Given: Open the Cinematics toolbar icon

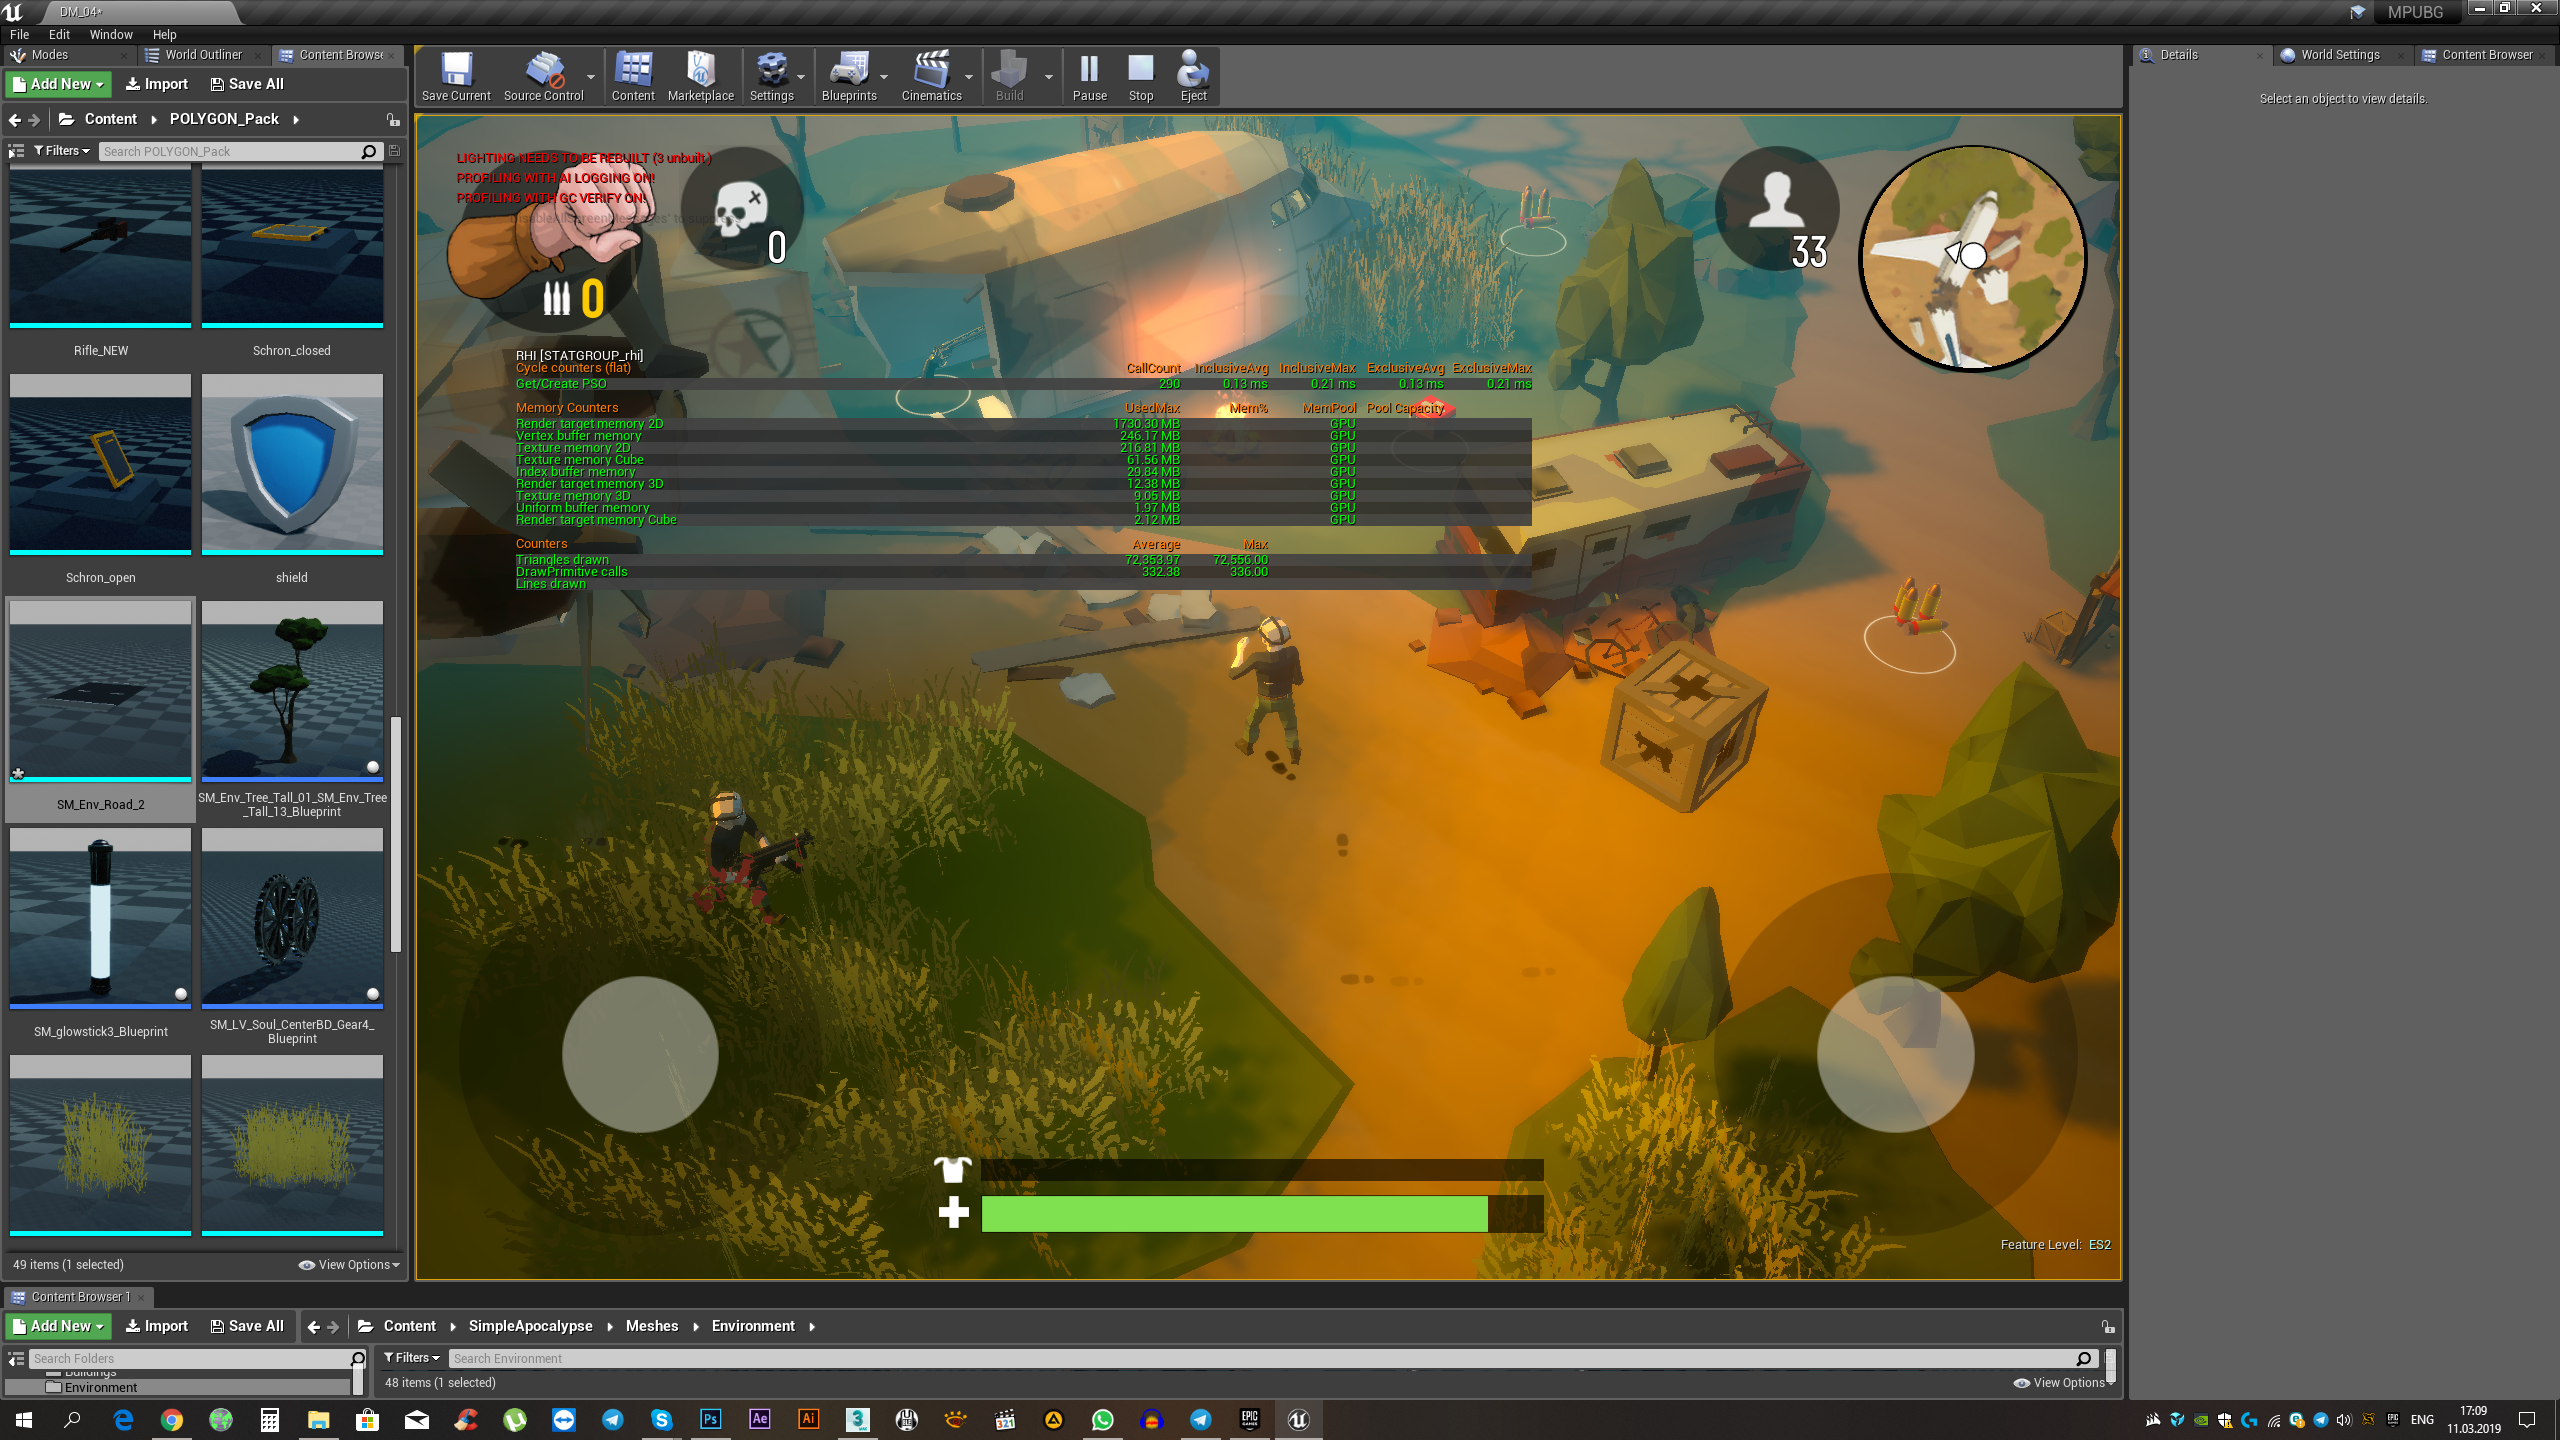Looking at the screenshot, I should pyautogui.click(x=931, y=76).
